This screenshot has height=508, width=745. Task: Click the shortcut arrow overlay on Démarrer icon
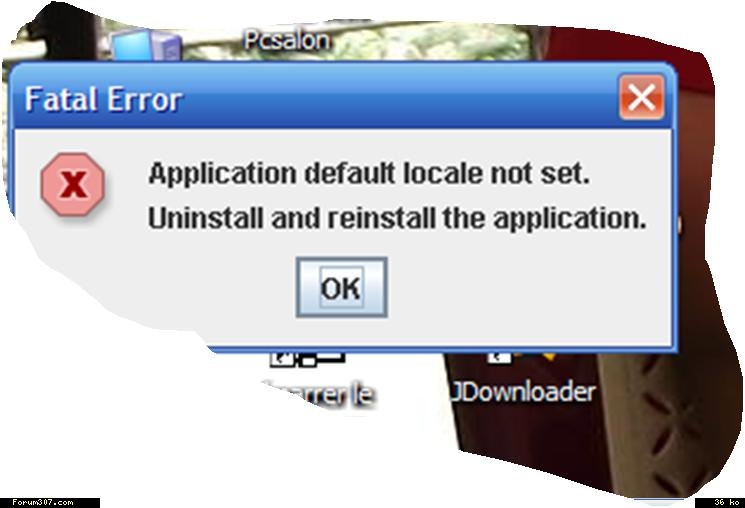[282, 359]
